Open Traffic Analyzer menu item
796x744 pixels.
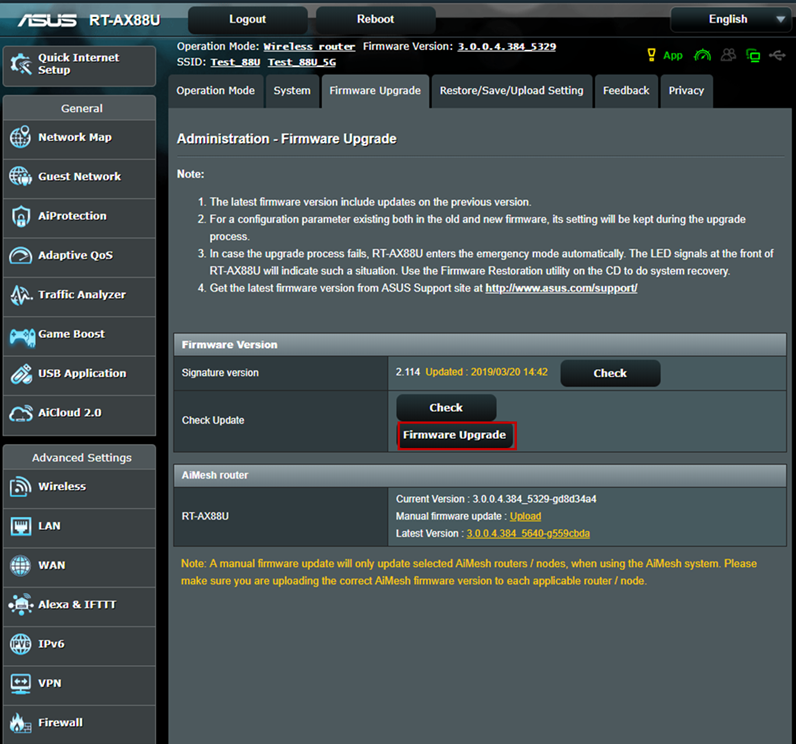pos(79,295)
